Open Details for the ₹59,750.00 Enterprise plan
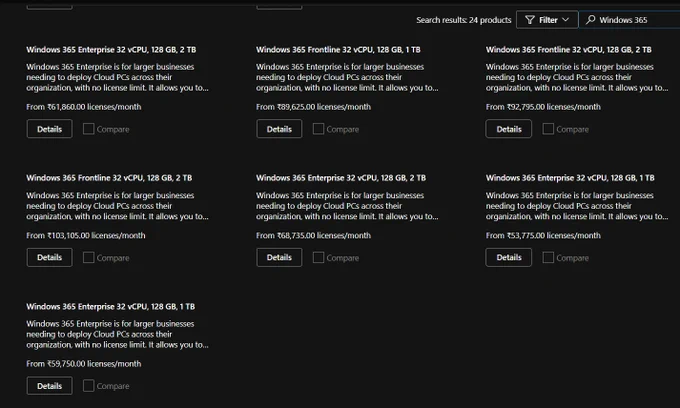Image resolution: width=680 pixels, height=408 pixels. pyautogui.click(x=49, y=386)
